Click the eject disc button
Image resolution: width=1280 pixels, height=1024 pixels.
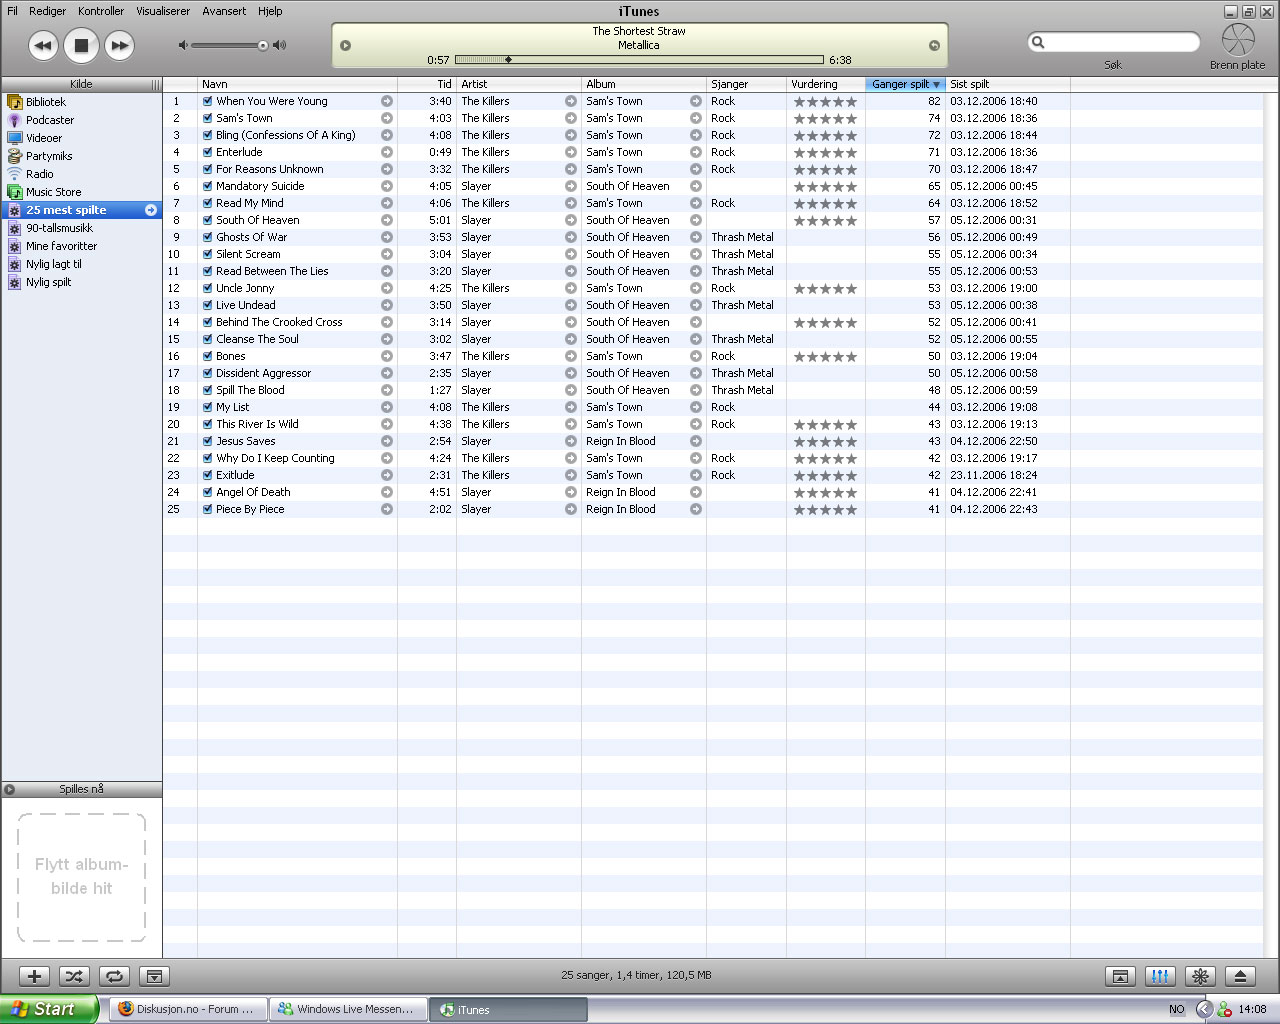[1240, 976]
